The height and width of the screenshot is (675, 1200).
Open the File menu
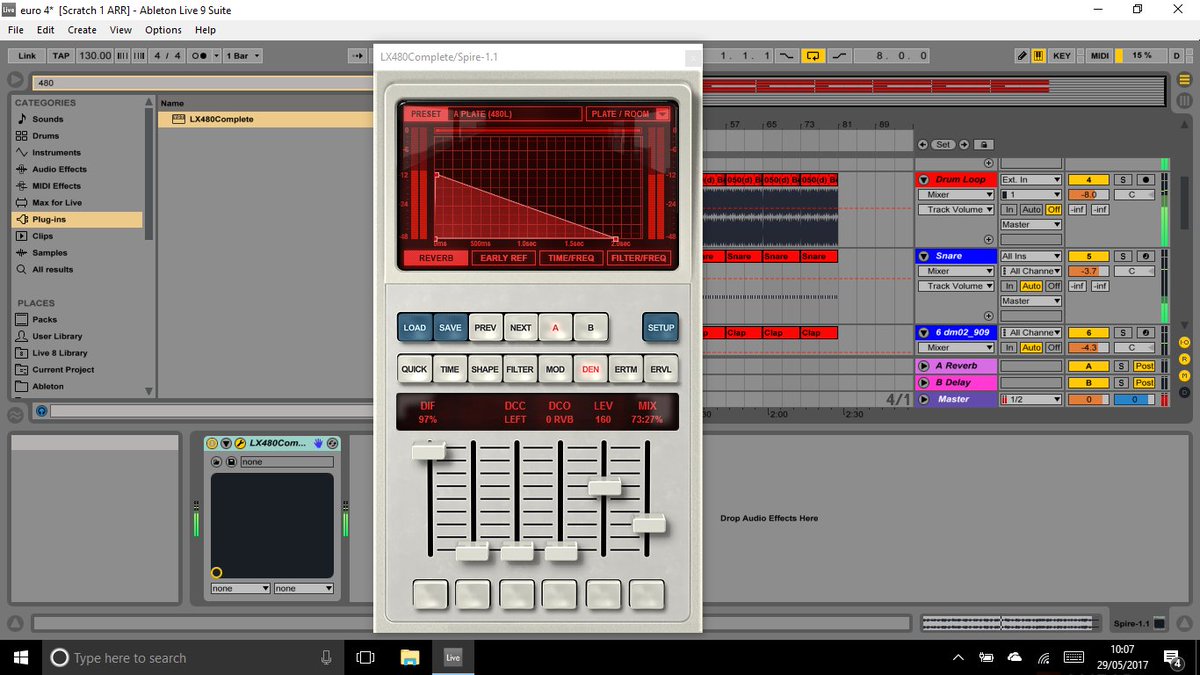coord(16,30)
